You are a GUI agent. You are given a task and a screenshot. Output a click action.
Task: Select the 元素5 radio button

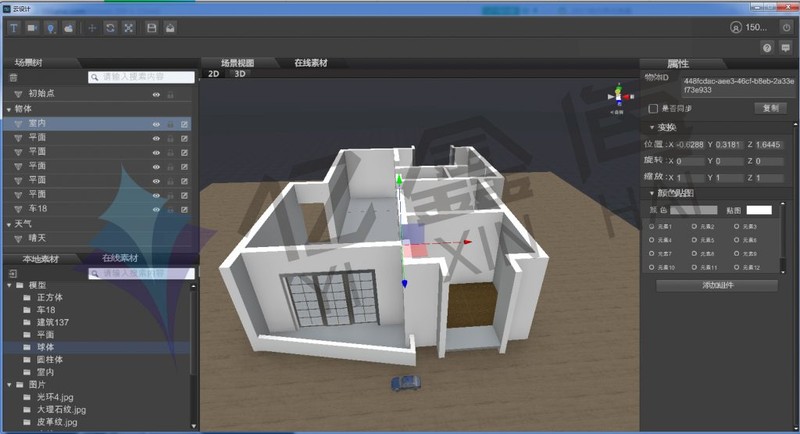click(694, 240)
